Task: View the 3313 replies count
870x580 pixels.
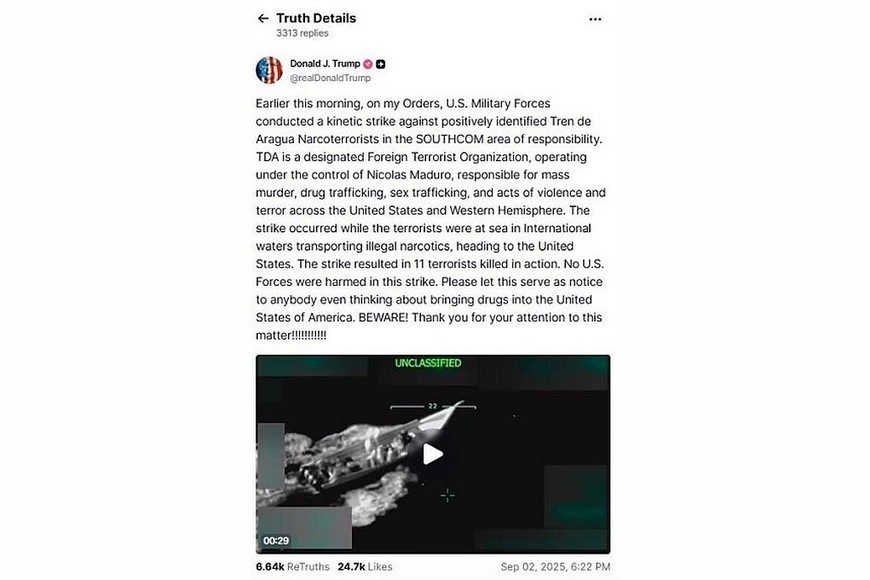Action: [x=302, y=33]
